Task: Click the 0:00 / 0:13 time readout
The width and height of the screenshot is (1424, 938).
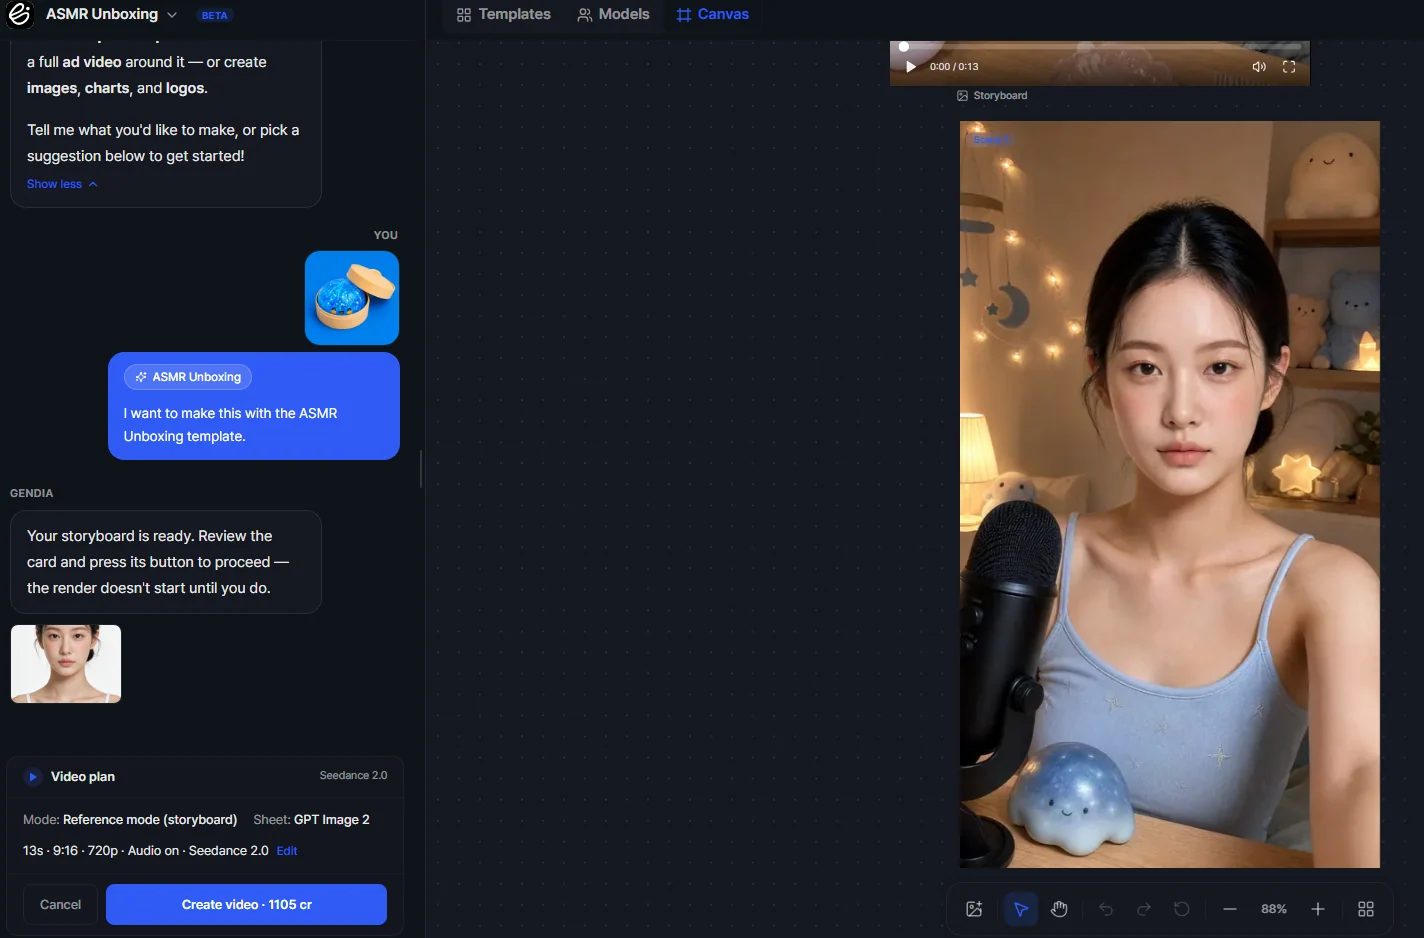Action: 954,67
